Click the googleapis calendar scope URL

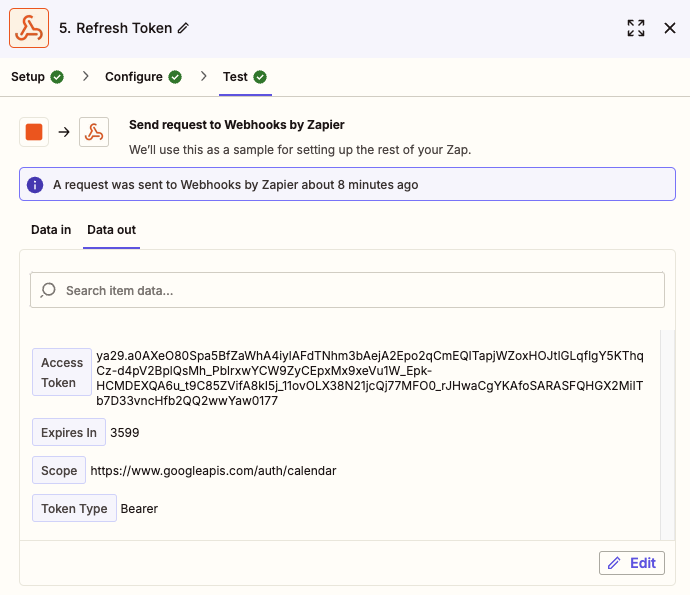coord(213,471)
